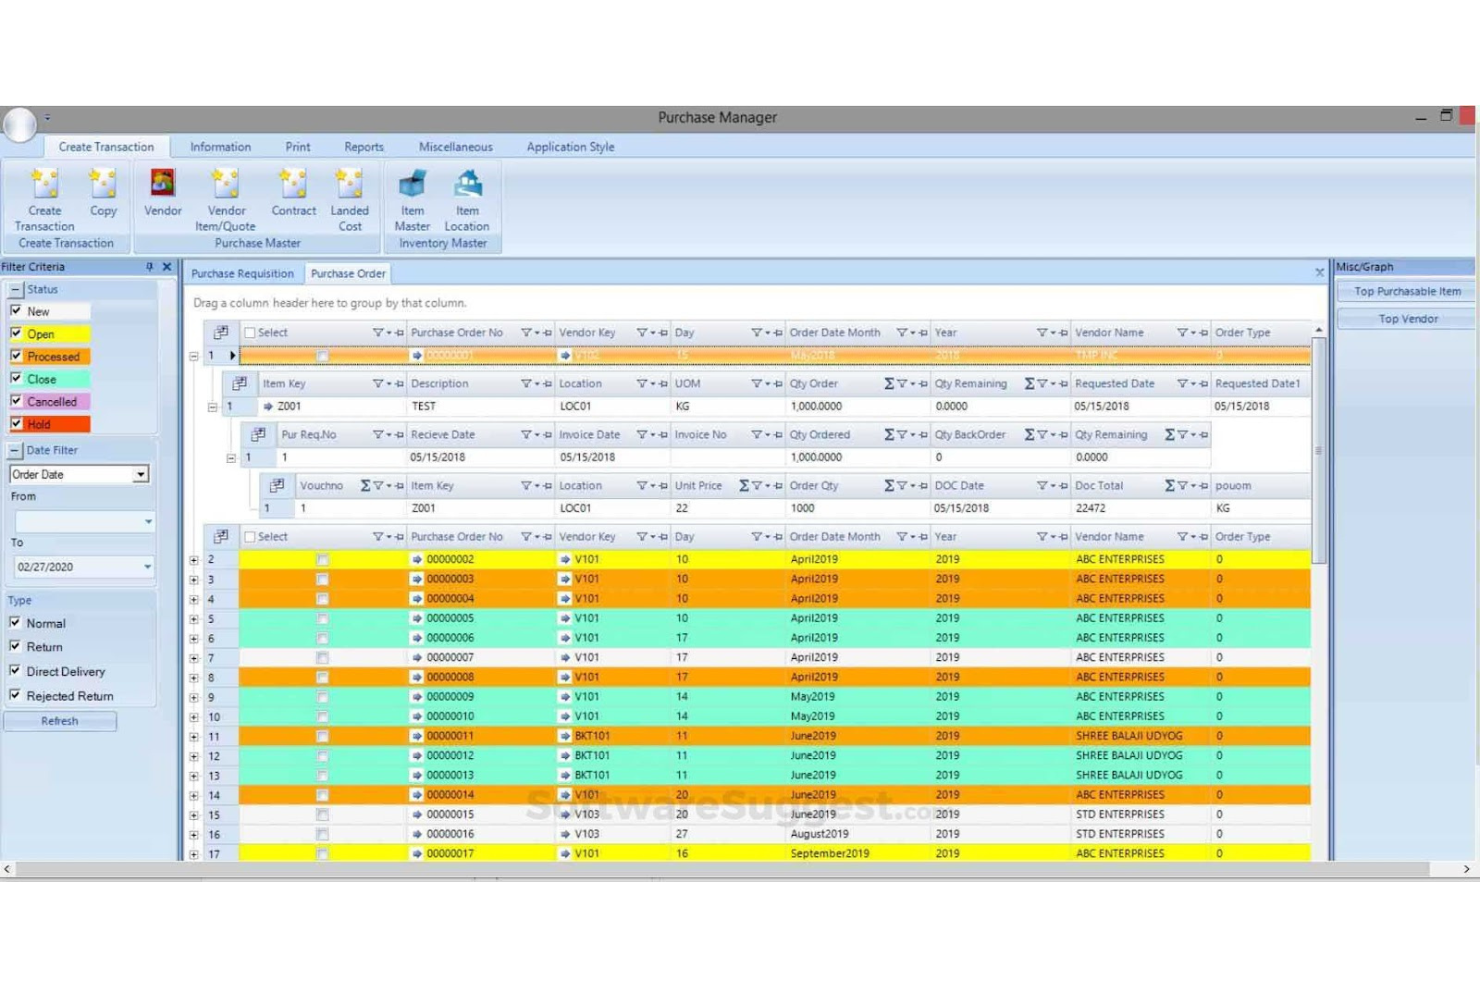Open the From date dropdown
The width and height of the screenshot is (1480, 987).
(x=148, y=521)
